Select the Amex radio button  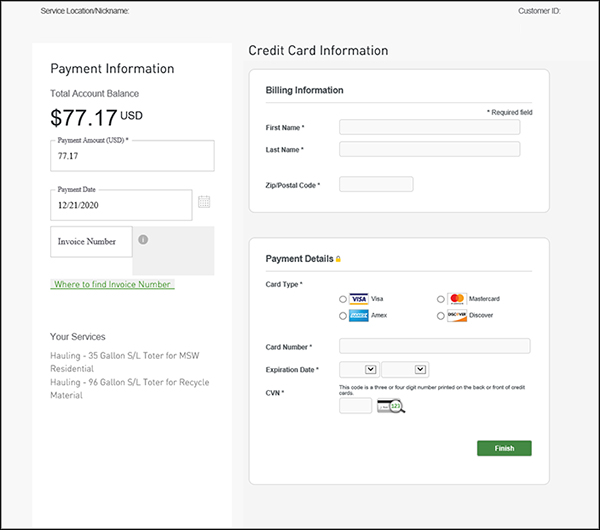344,316
